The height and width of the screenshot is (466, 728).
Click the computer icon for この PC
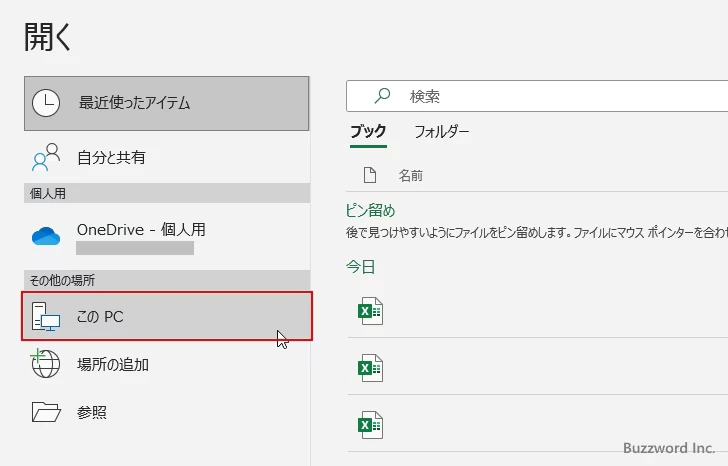click(46, 317)
